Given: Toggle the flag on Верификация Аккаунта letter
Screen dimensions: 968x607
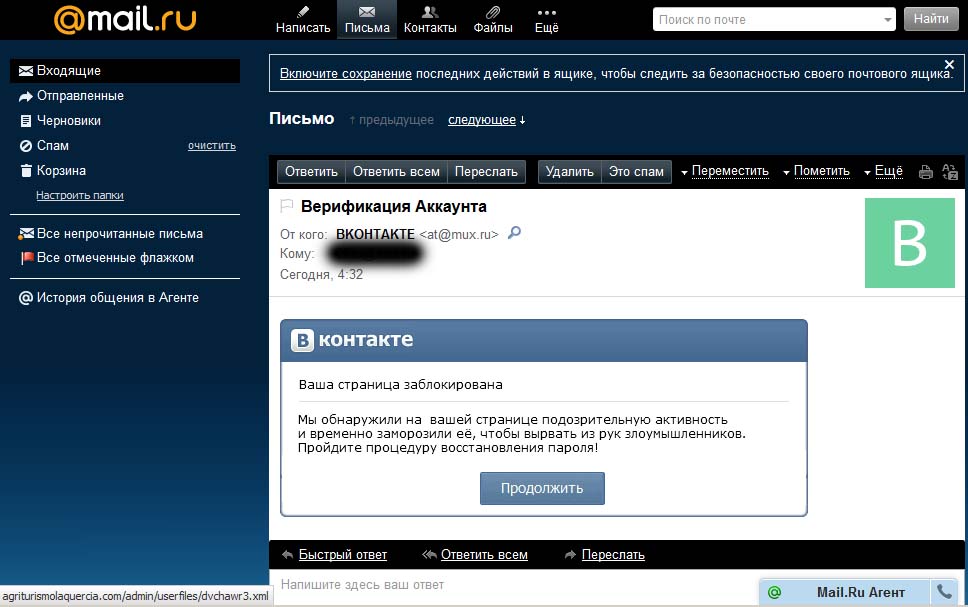Looking at the screenshot, I should [287, 207].
